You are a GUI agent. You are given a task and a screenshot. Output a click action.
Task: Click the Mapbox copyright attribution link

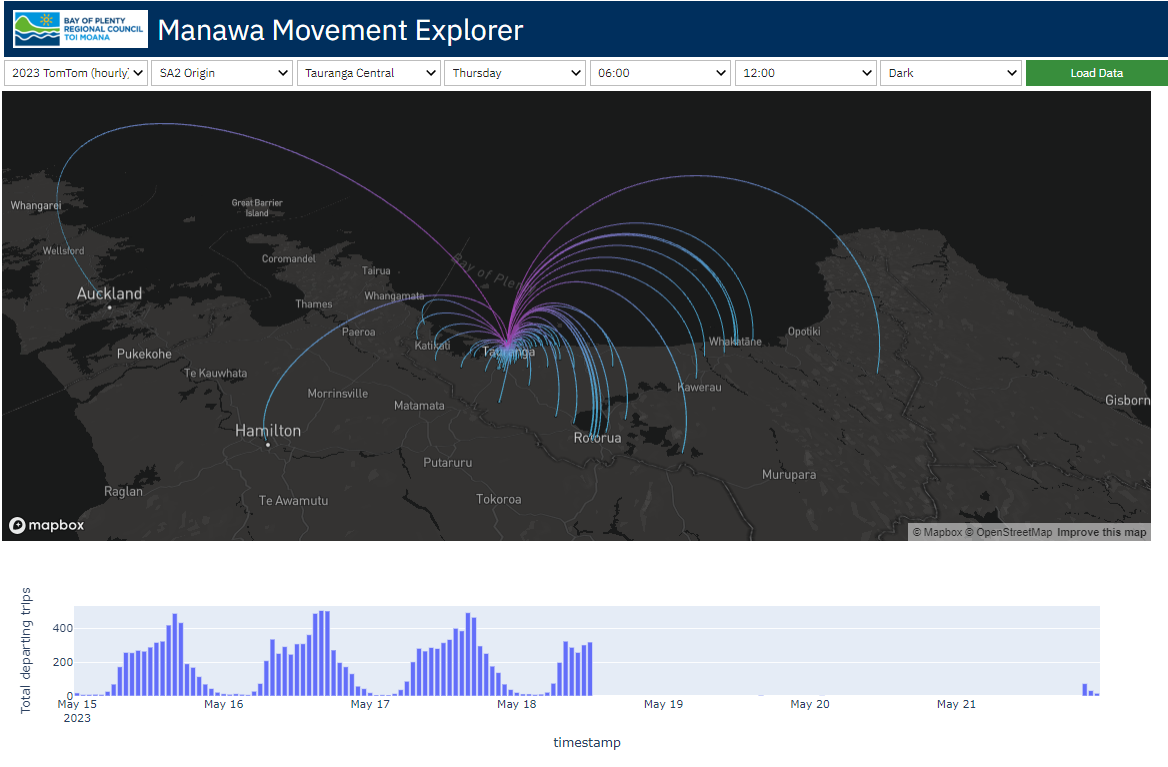[937, 532]
